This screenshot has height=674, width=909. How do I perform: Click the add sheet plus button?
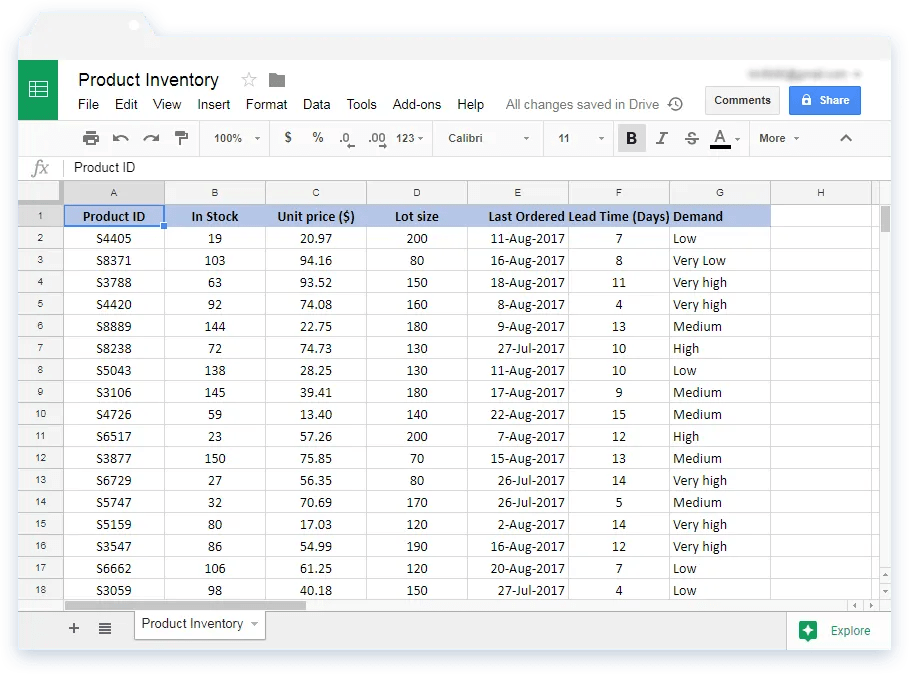[x=73, y=628]
